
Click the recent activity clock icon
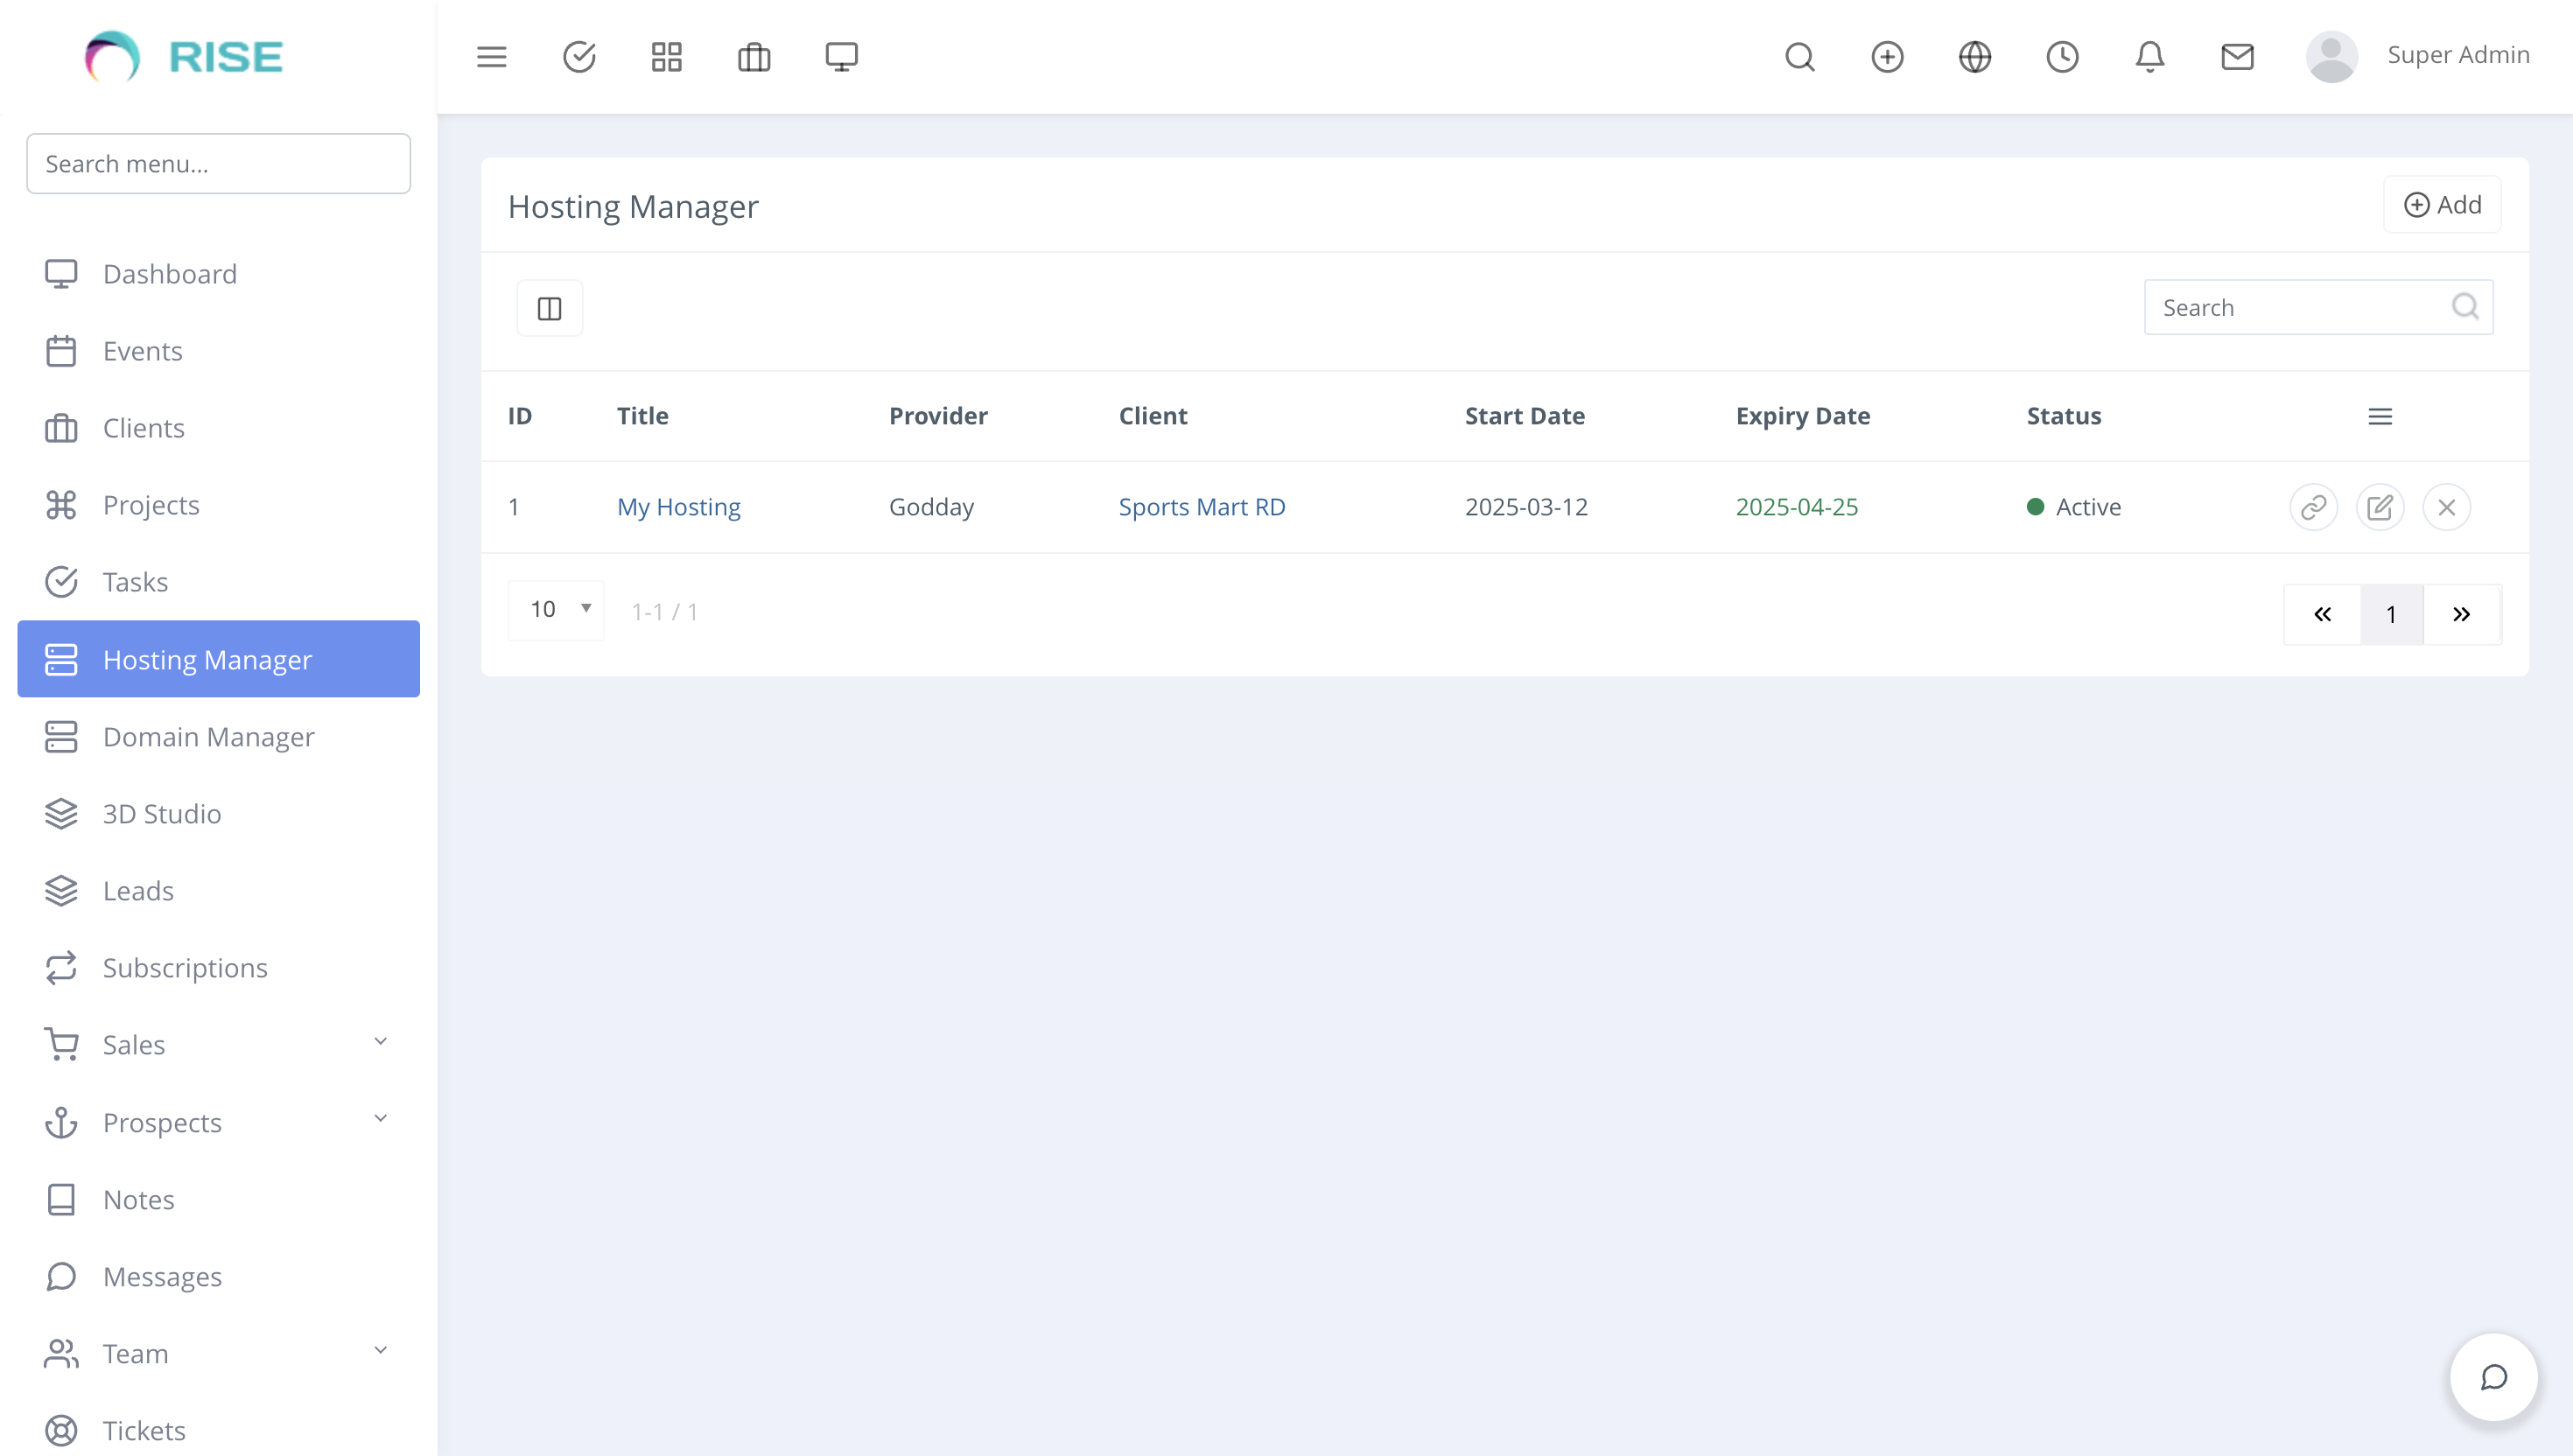tap(2062, 57)
